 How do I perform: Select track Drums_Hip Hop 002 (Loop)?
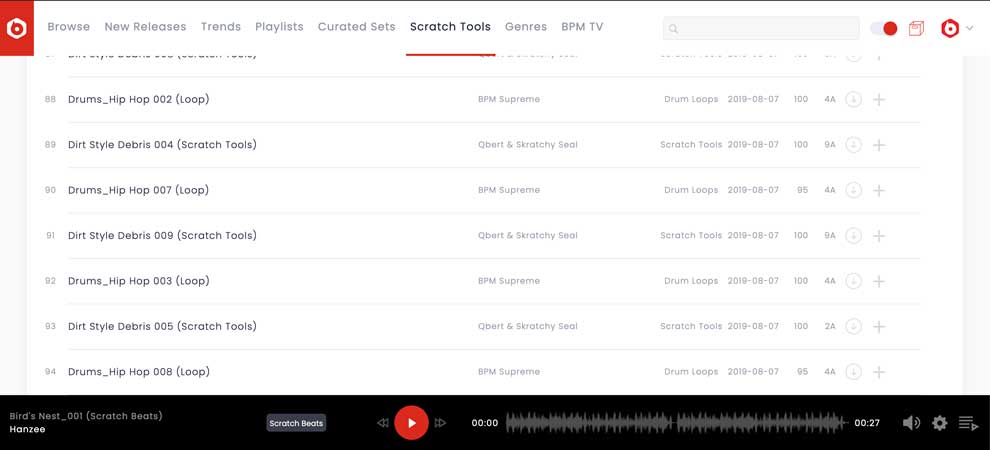[x=138, y=100]
